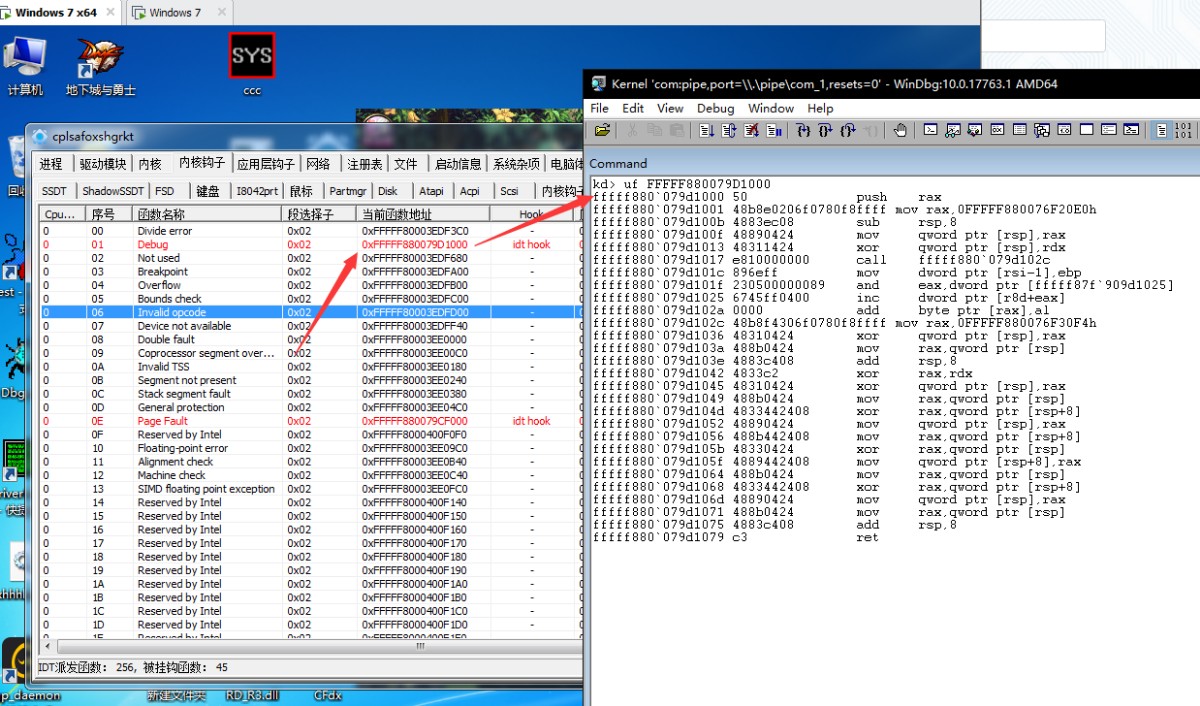Viewport: 1200px width, 706px height.
Task: Switch to the 应用层钩子 tab
Action: coord(265,164)
